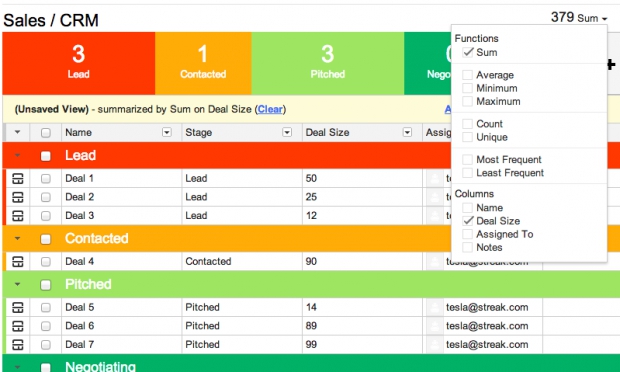Open the box icon beside Deal 3

18,216
